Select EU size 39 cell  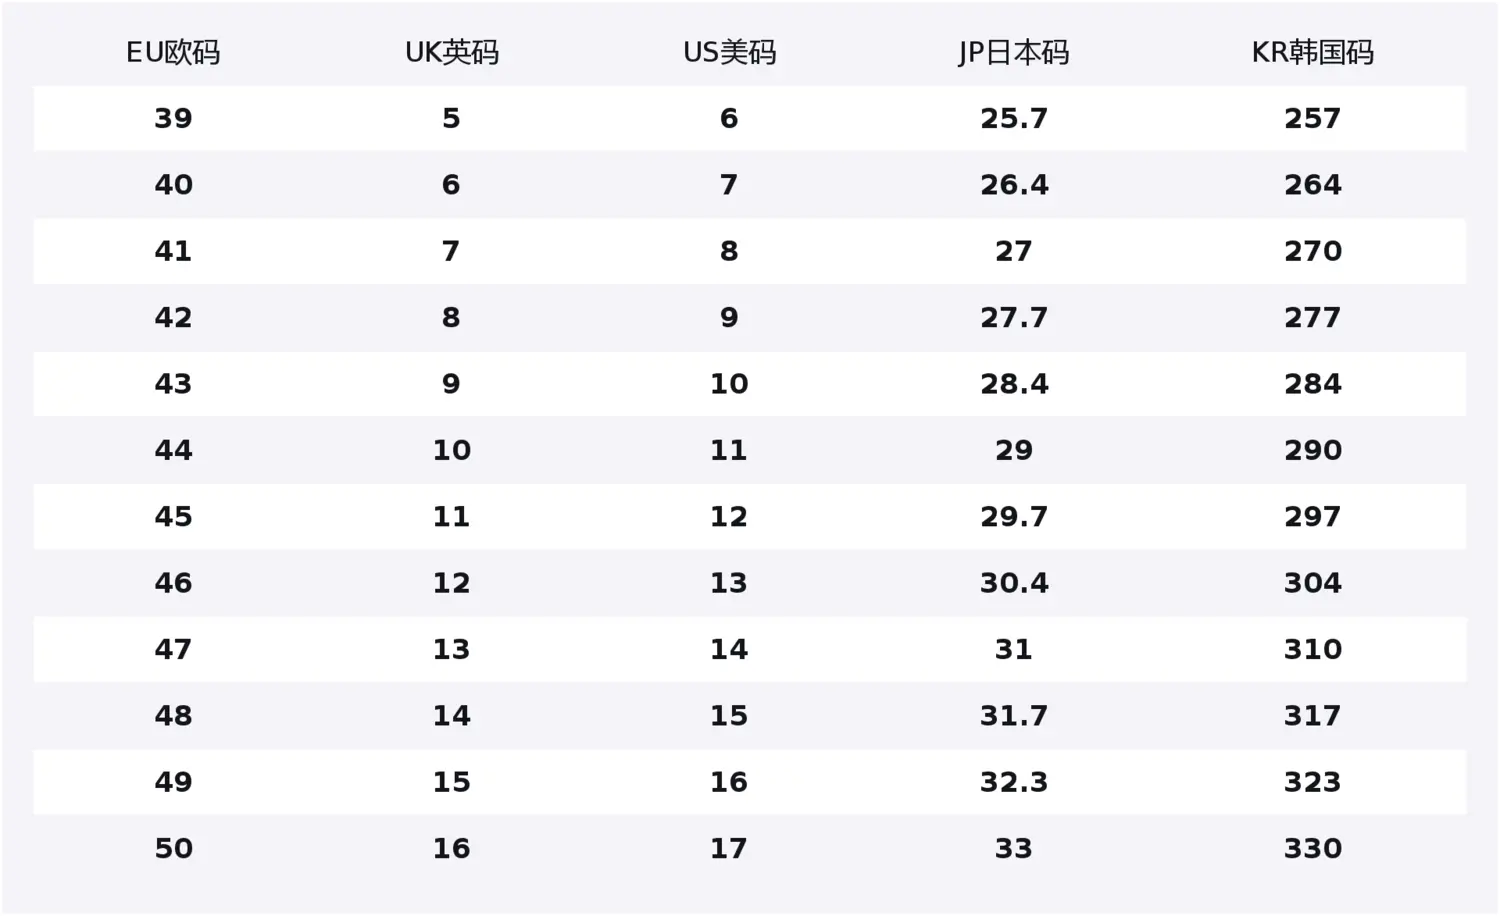(173, 118)
